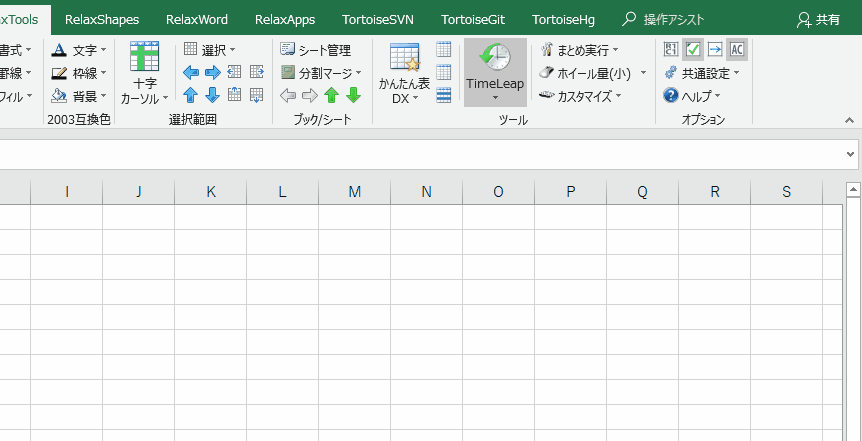Viewport: 862px width, 441px height.
Task: Click inside the formula bar
Action: [423, 155]
